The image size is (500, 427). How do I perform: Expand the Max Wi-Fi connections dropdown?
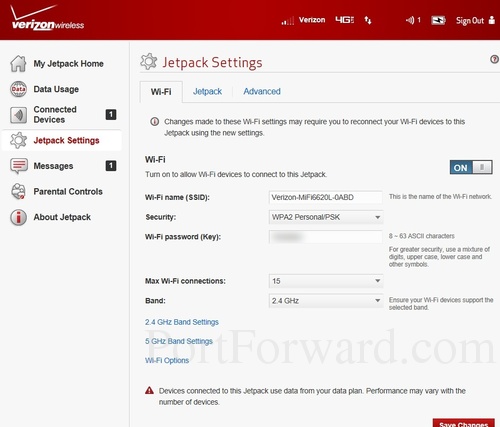(326, 281)
